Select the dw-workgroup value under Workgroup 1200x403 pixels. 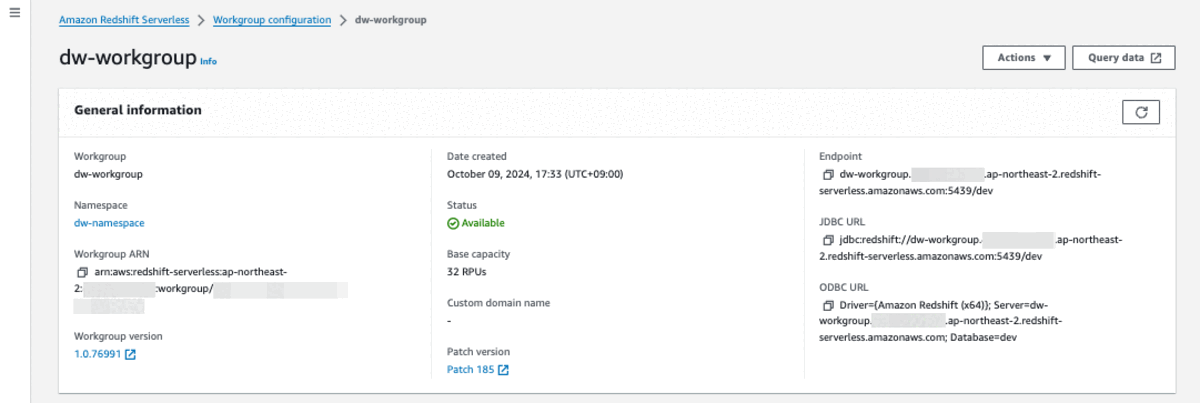[109, 174]
